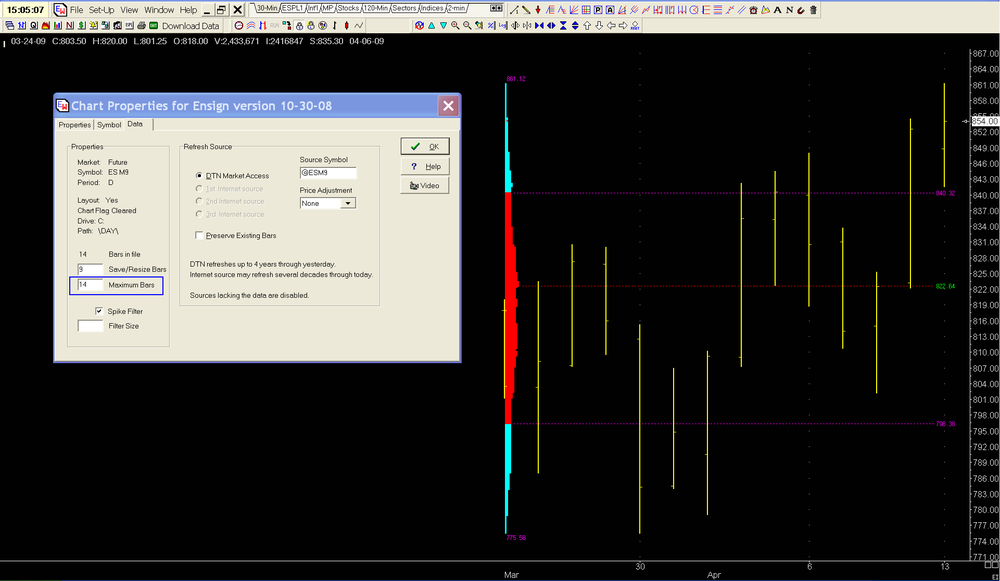The image size is (1000, 581).
Task: Click the red candlestick chart style icon
Action: point(346,26)
